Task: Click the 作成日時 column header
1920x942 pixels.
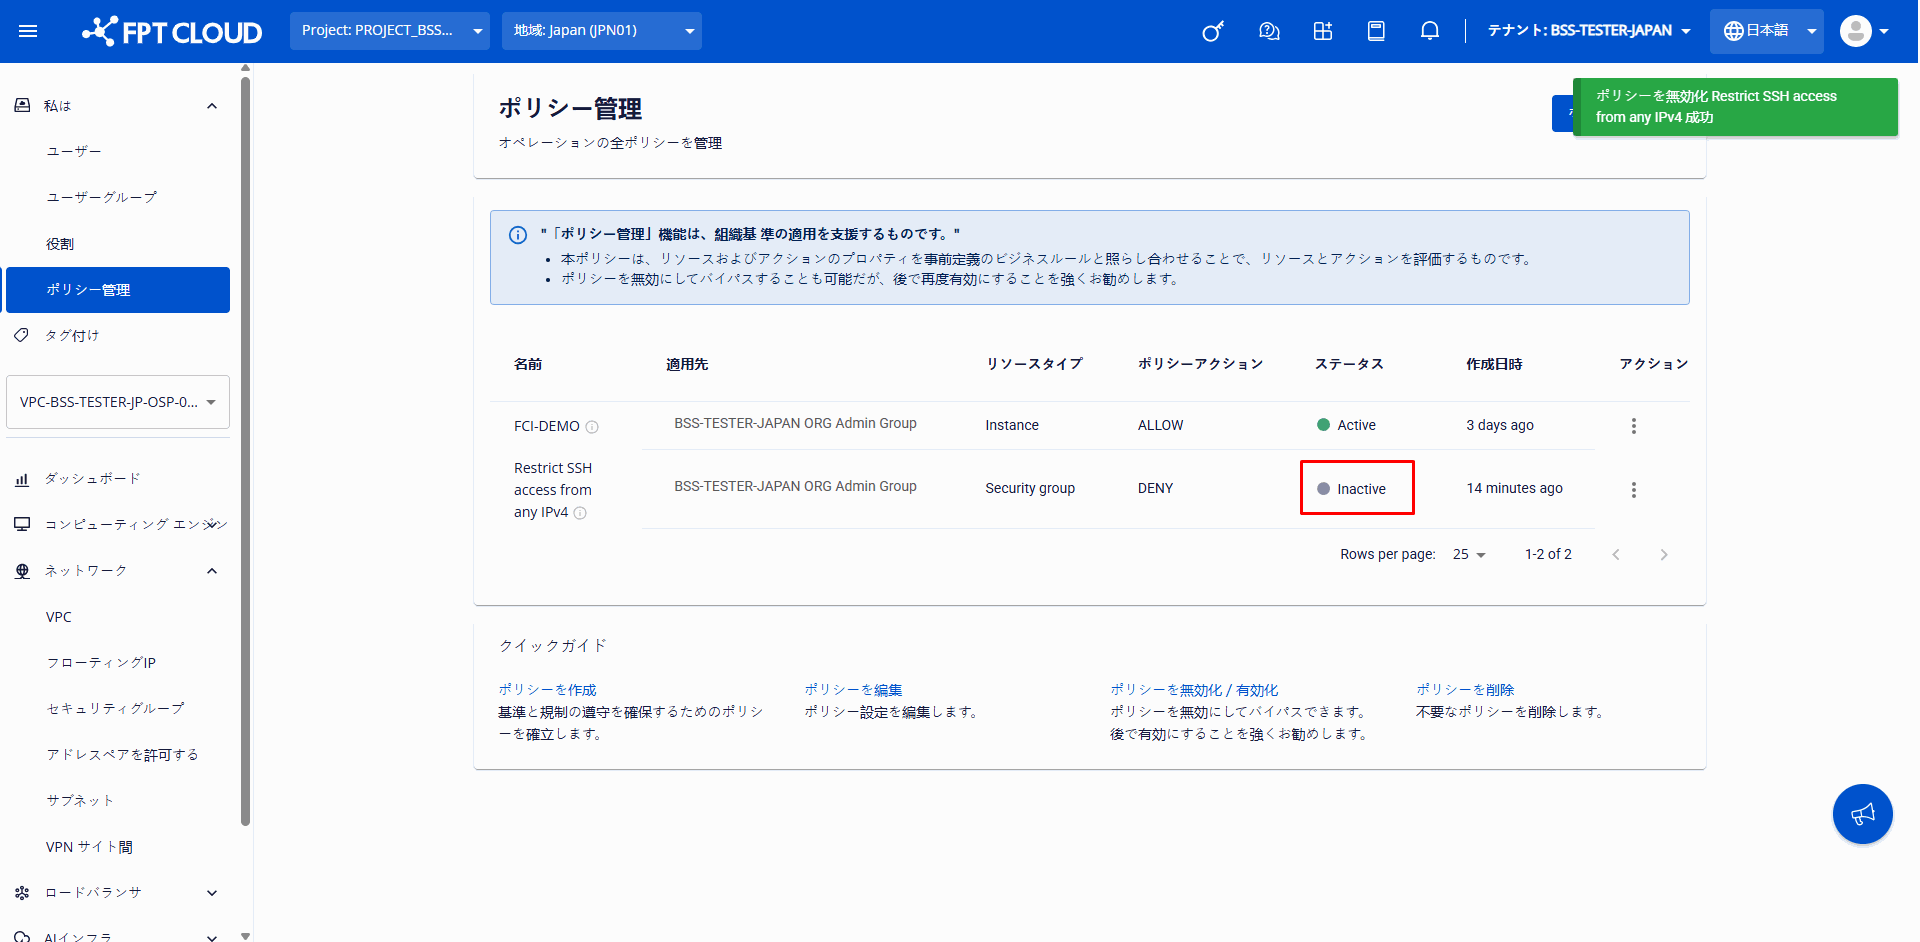Action: [x=1494, y=364]
